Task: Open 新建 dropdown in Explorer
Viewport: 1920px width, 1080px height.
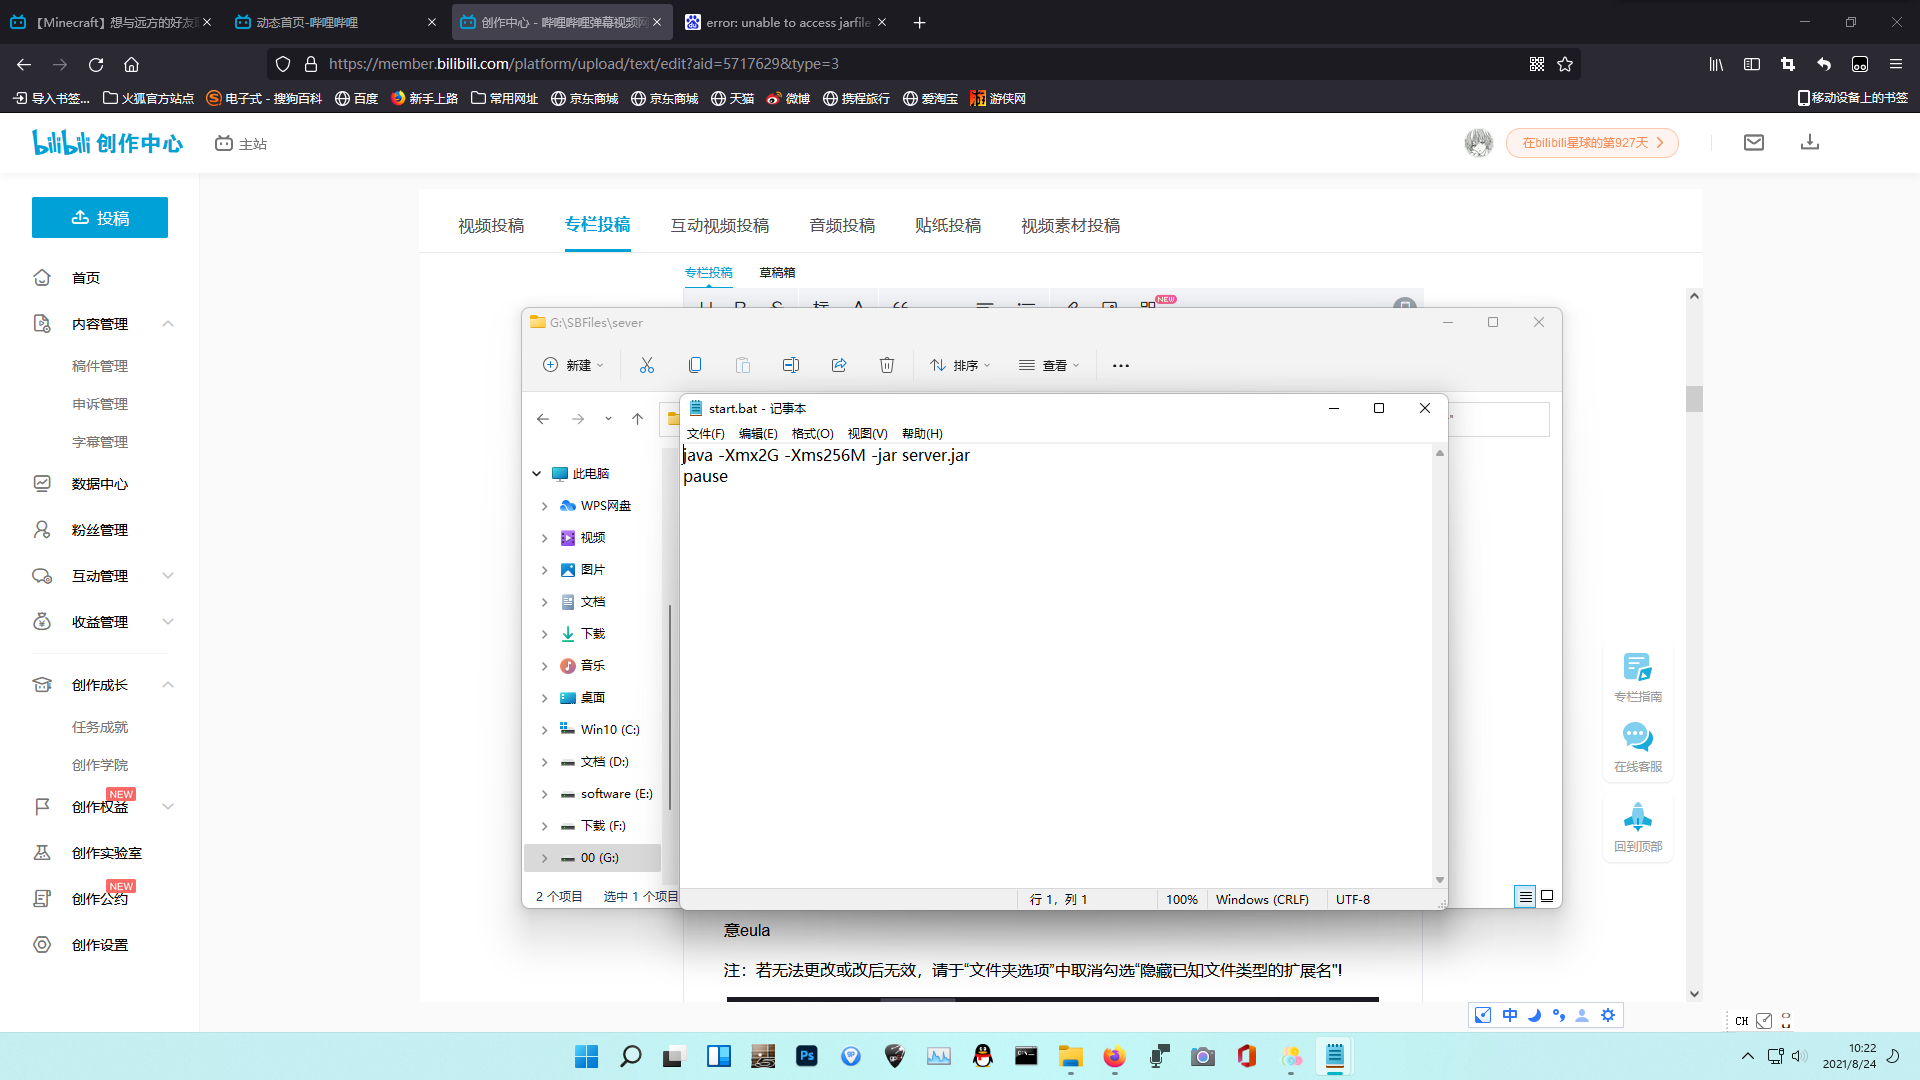Action: point(573,365)
